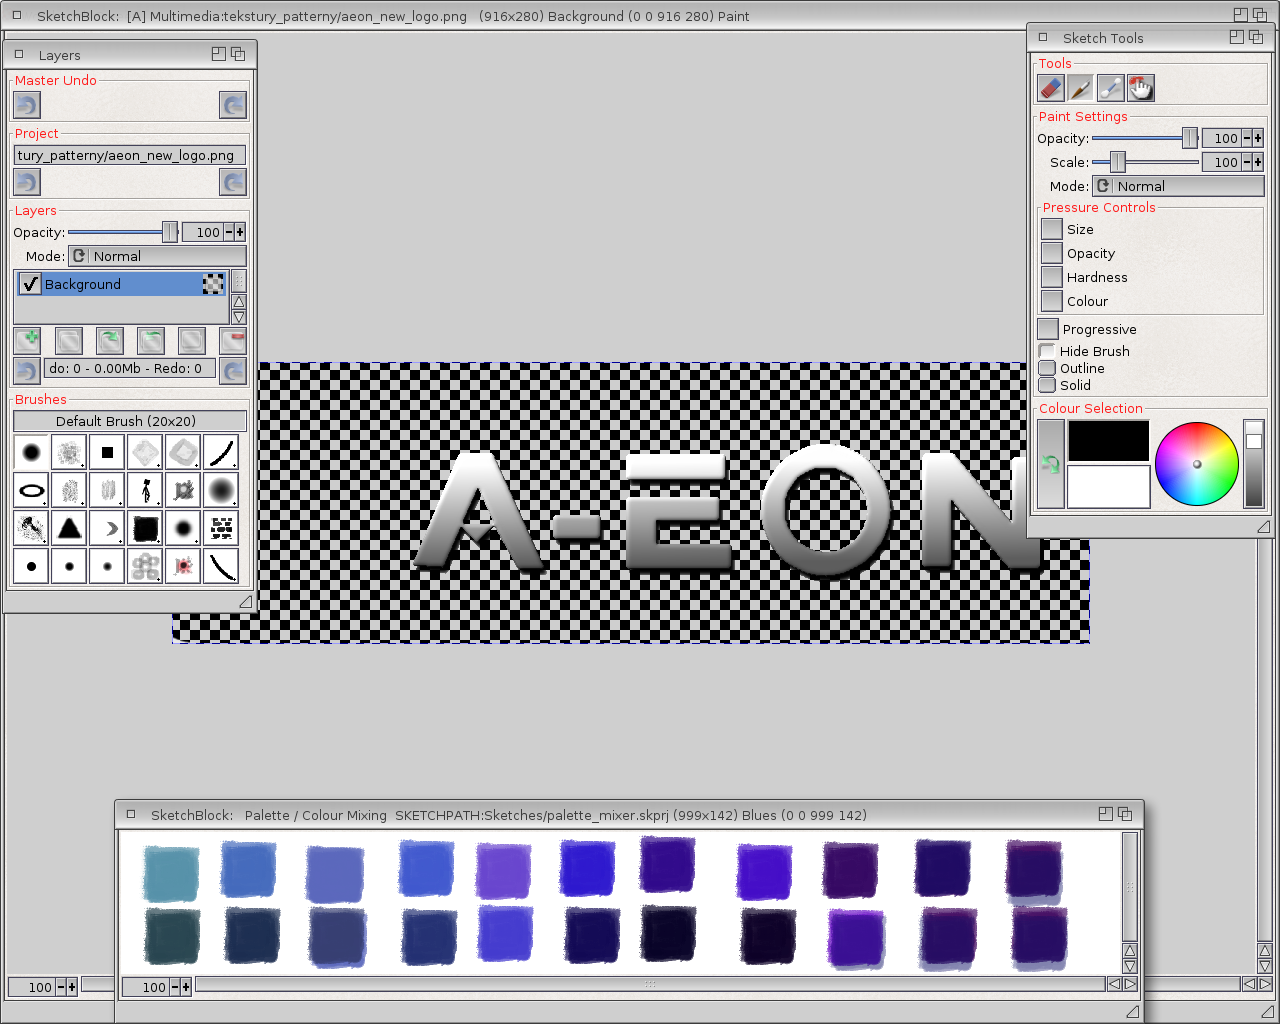Increase layer opacity with plus stepper

click(240, 232)
